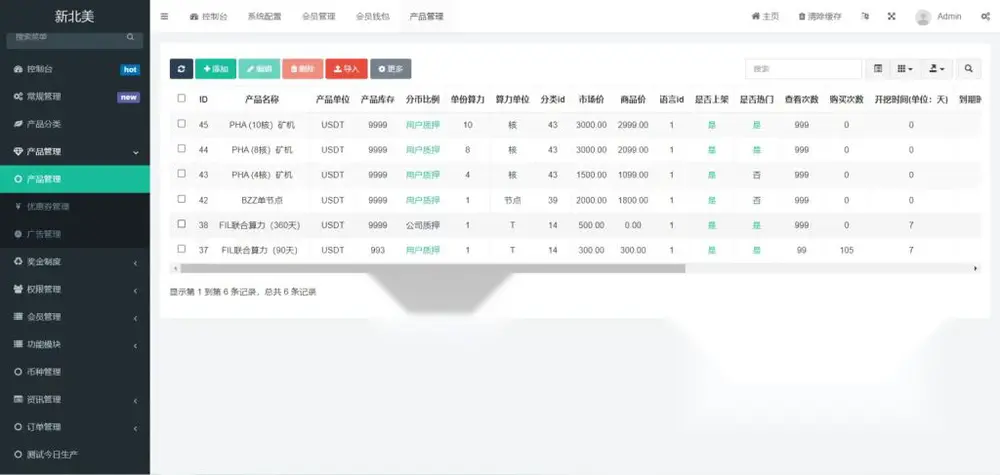
Task: Expand the 资讯管理 sidebar menu
Action: click(75, 400)
